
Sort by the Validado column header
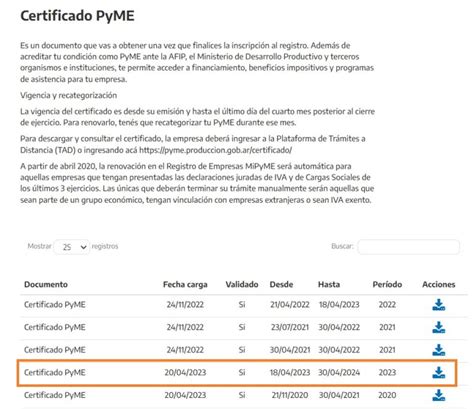[242, 284]
